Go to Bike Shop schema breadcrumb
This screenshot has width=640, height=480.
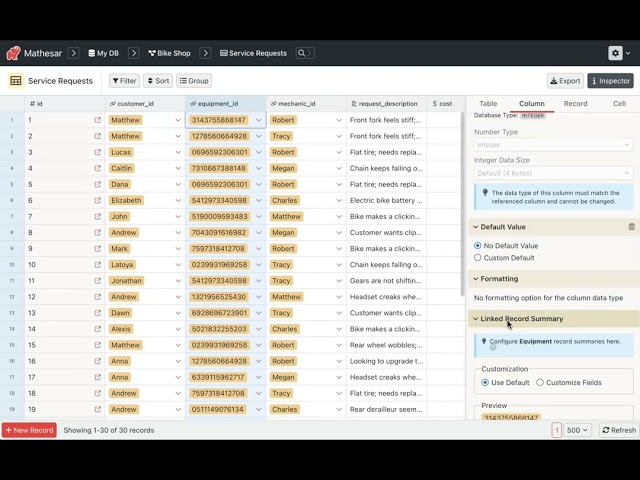tap(169, 53)
